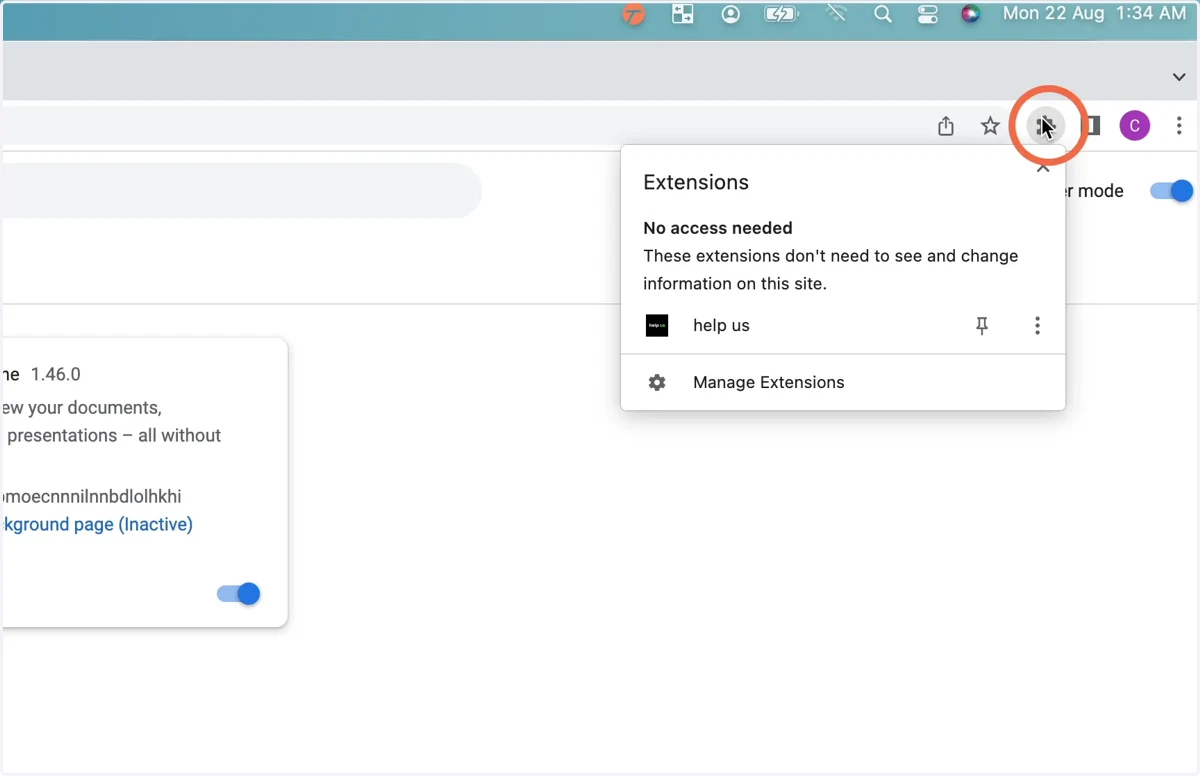This screenshot has width=1200, height=776.
Task: Click the No access needed heading
Action: pyautogui.click(x=718, y=228)
